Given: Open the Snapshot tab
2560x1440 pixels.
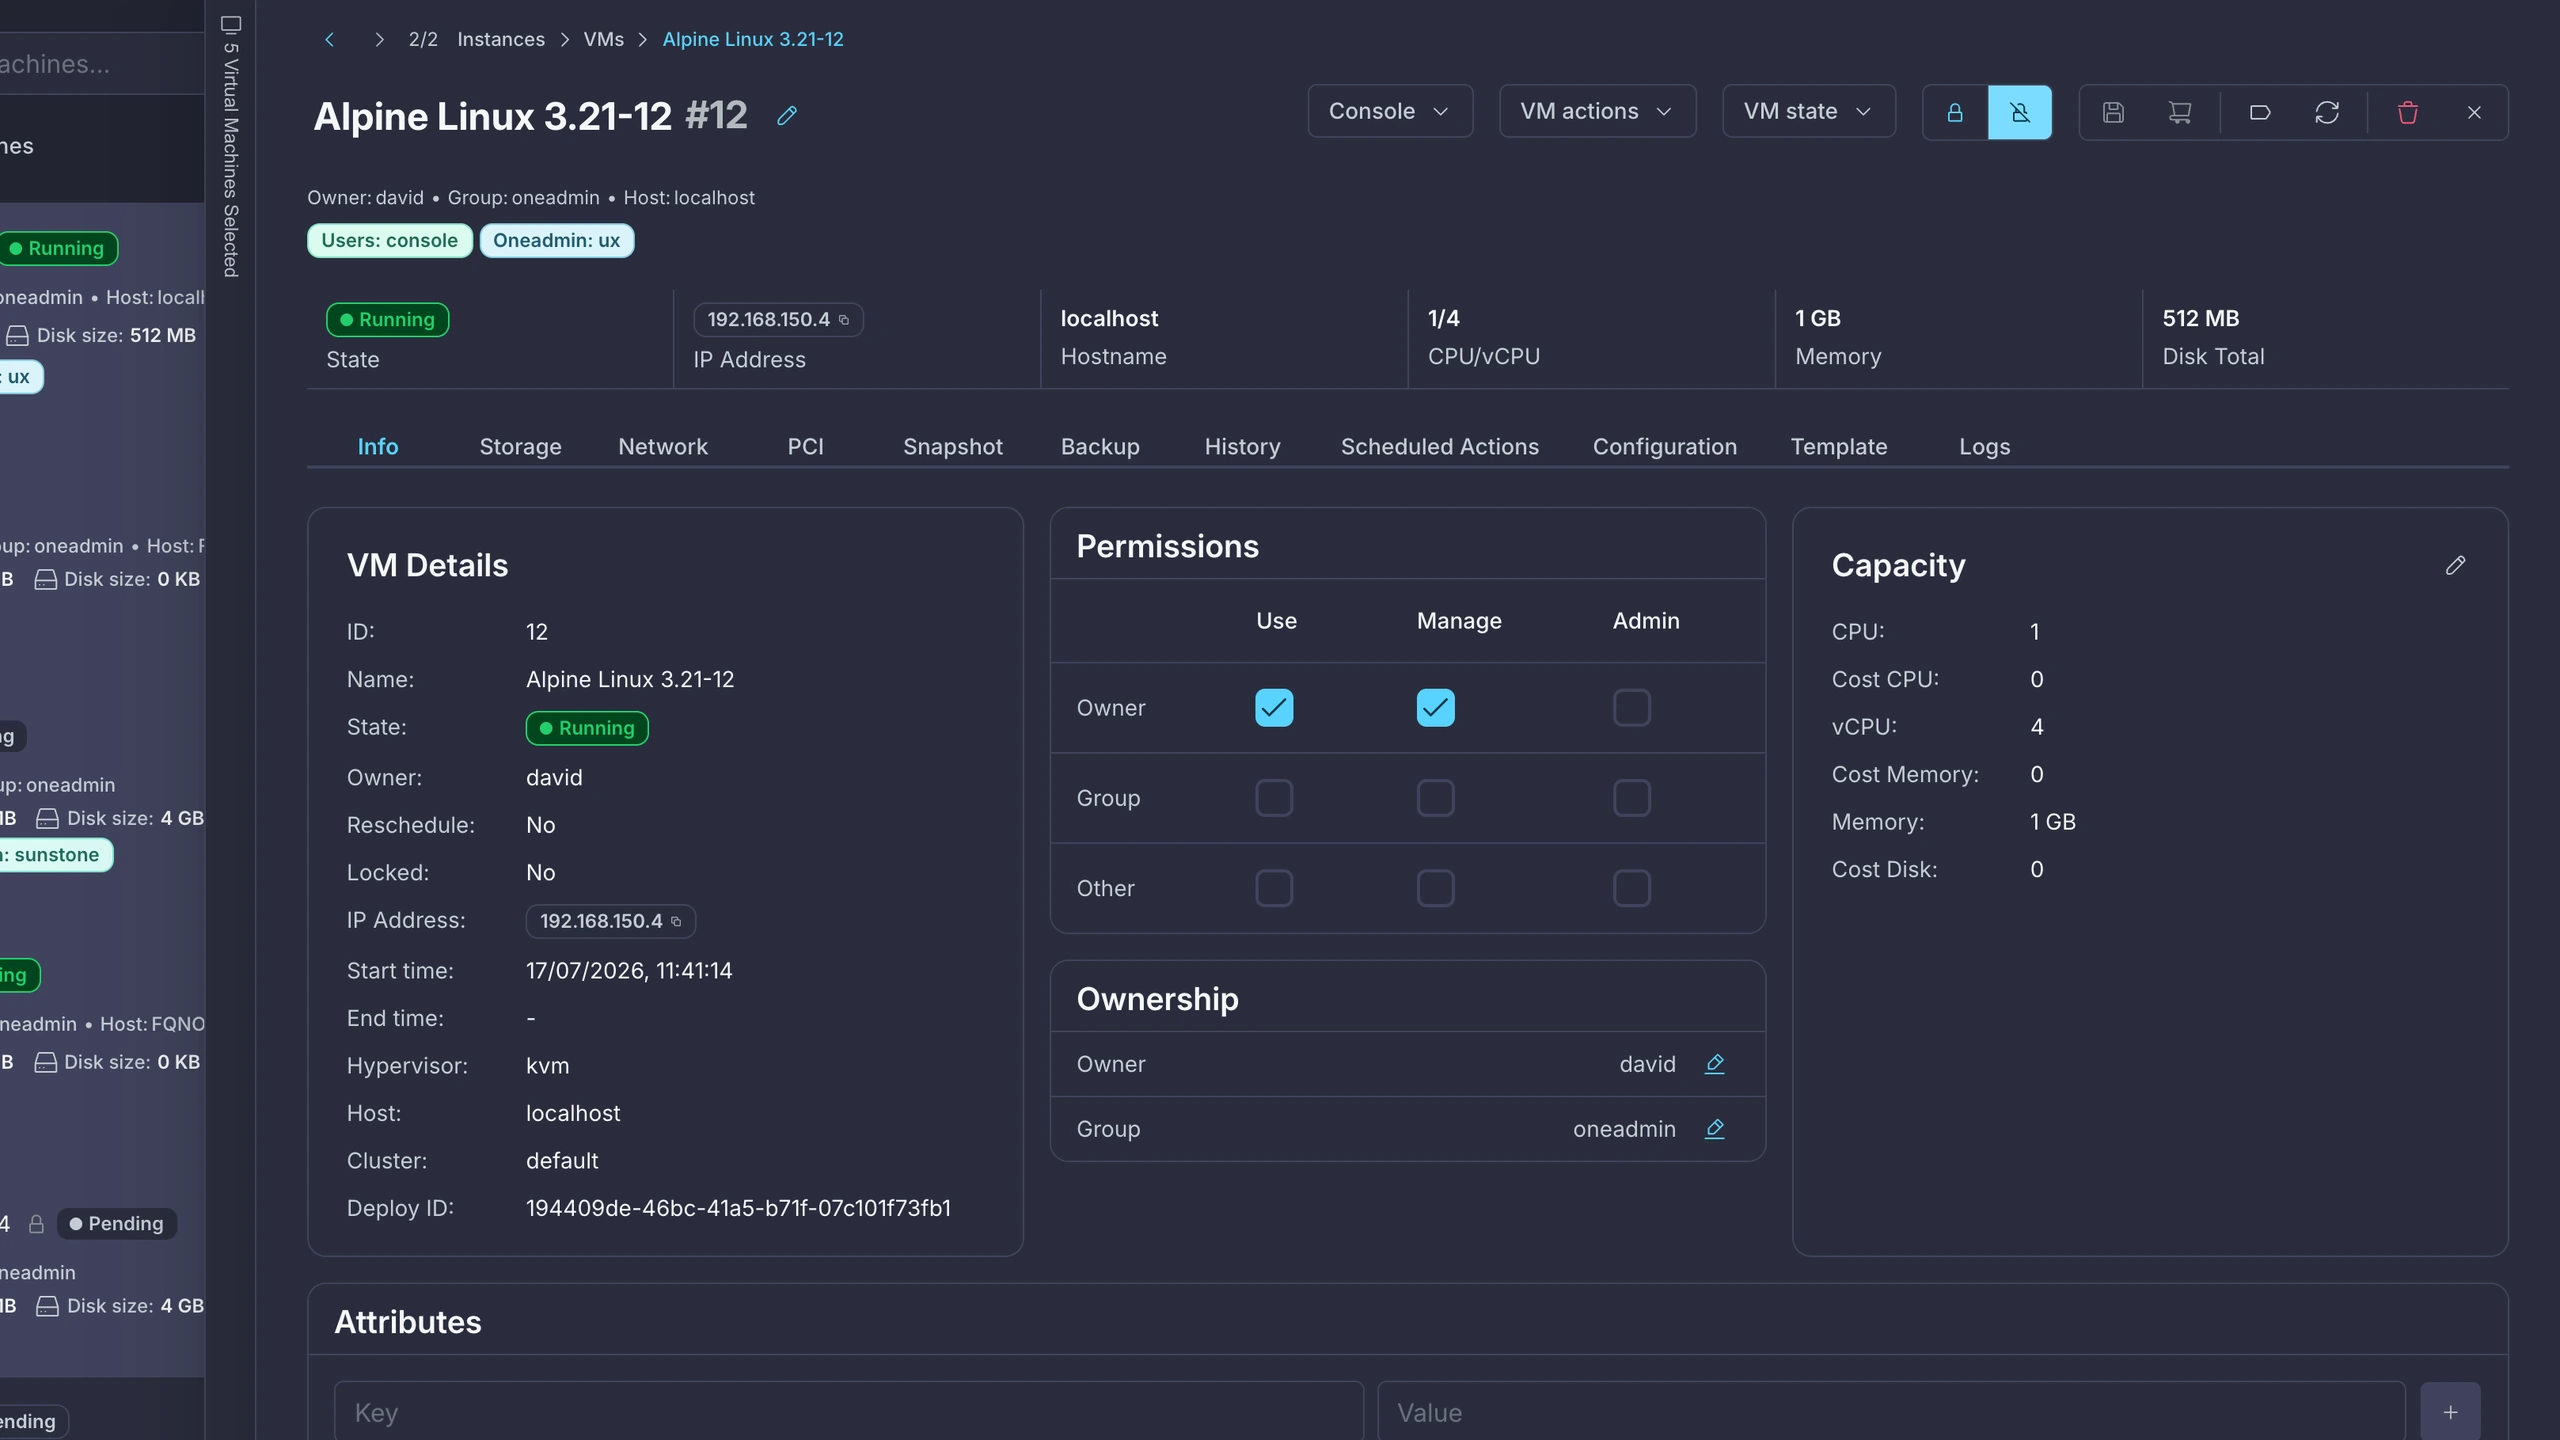Looking at the screenshot, I should [952, 447].
